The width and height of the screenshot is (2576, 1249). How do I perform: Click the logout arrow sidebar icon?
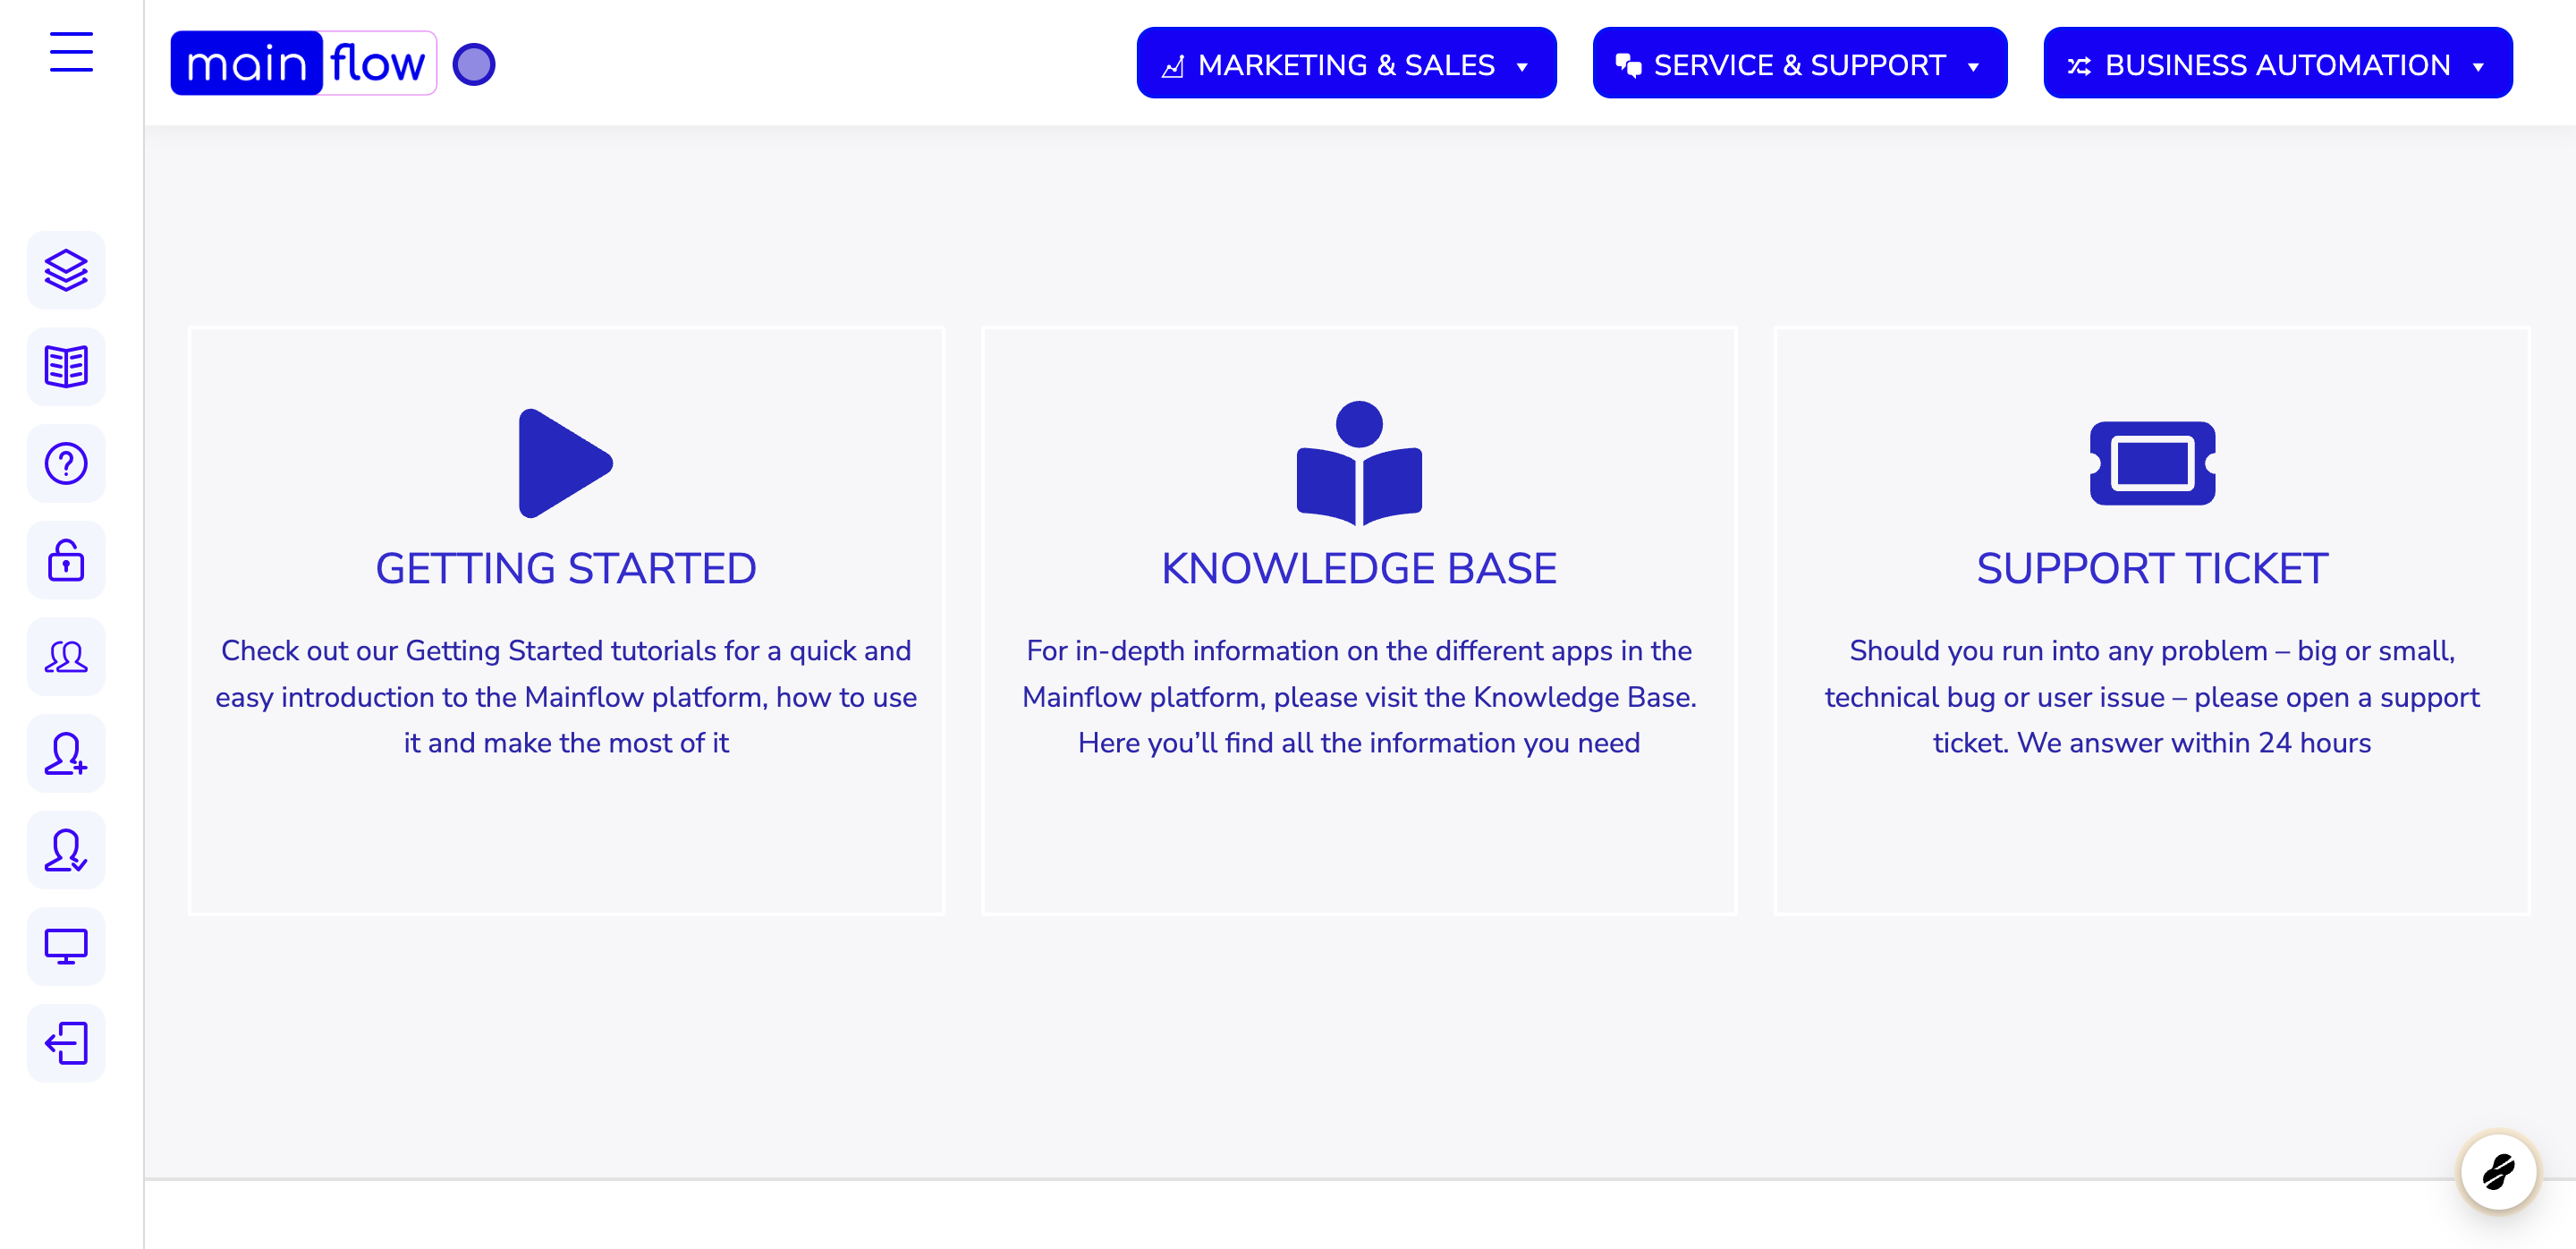(66, 1043)
